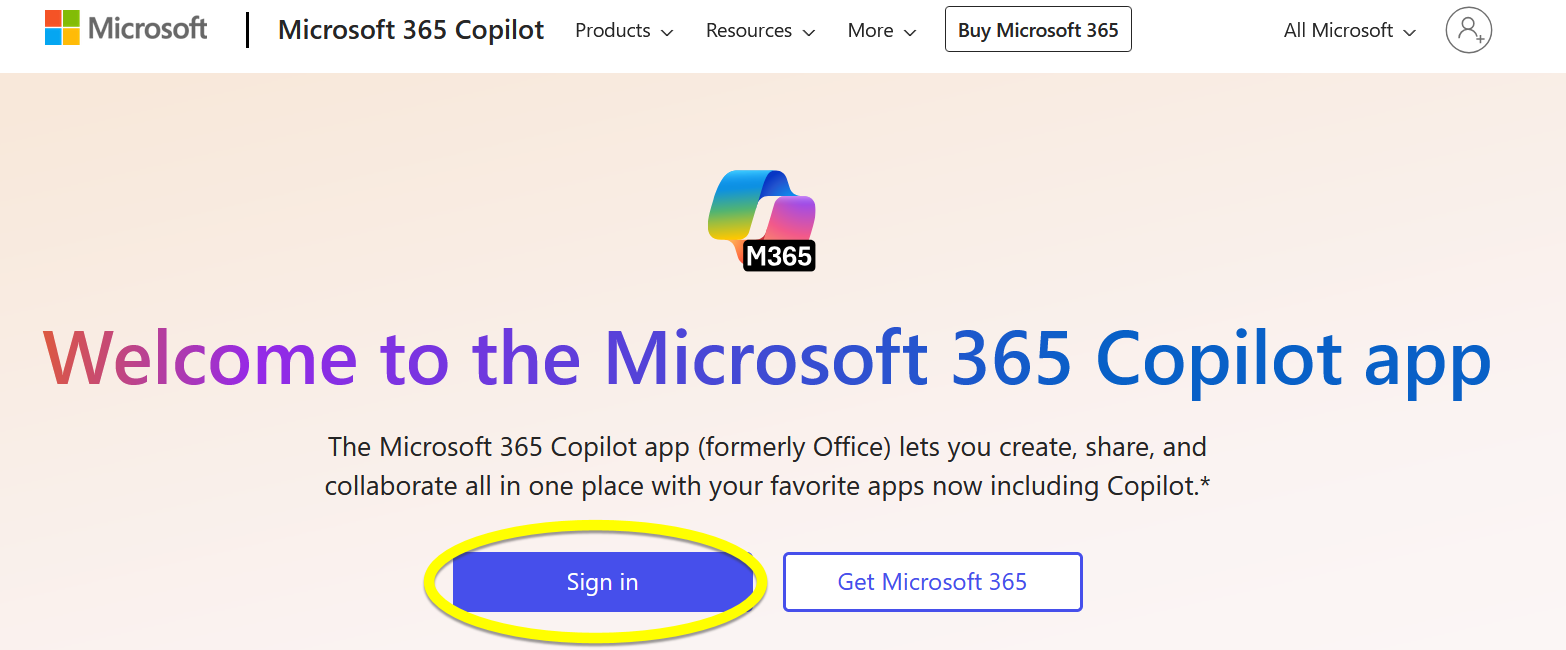Click the asterisk after "including Copilot."

1205,484
